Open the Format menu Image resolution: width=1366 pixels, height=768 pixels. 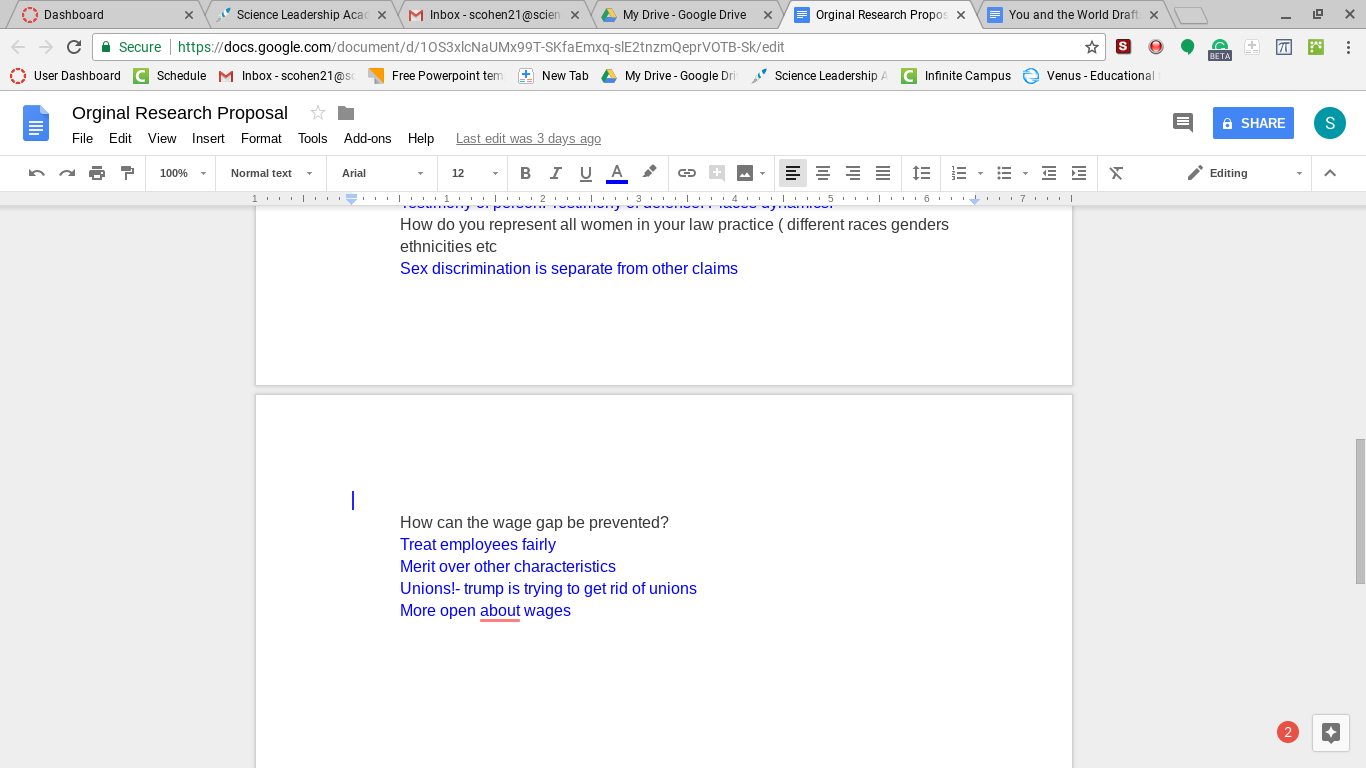point(261,139)
